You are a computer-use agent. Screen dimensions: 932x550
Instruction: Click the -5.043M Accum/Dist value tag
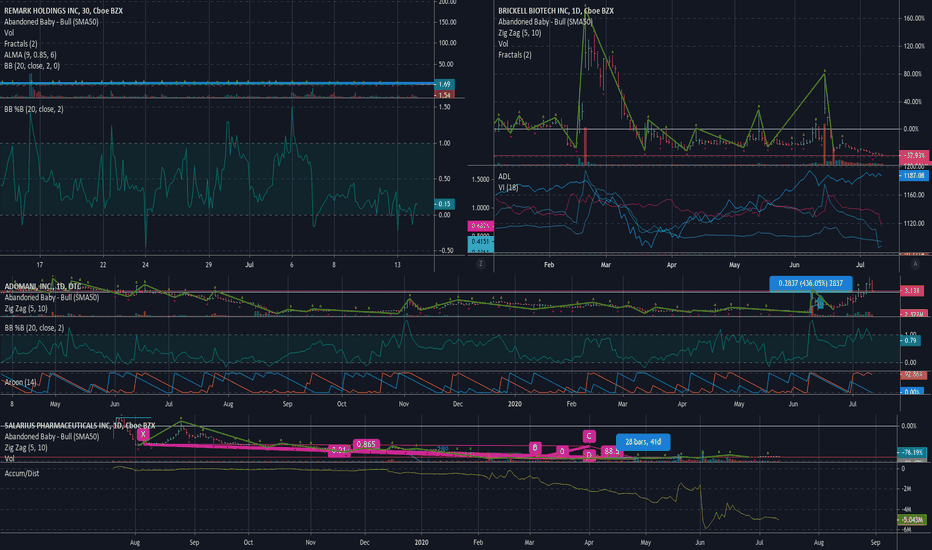pos(912,520)
